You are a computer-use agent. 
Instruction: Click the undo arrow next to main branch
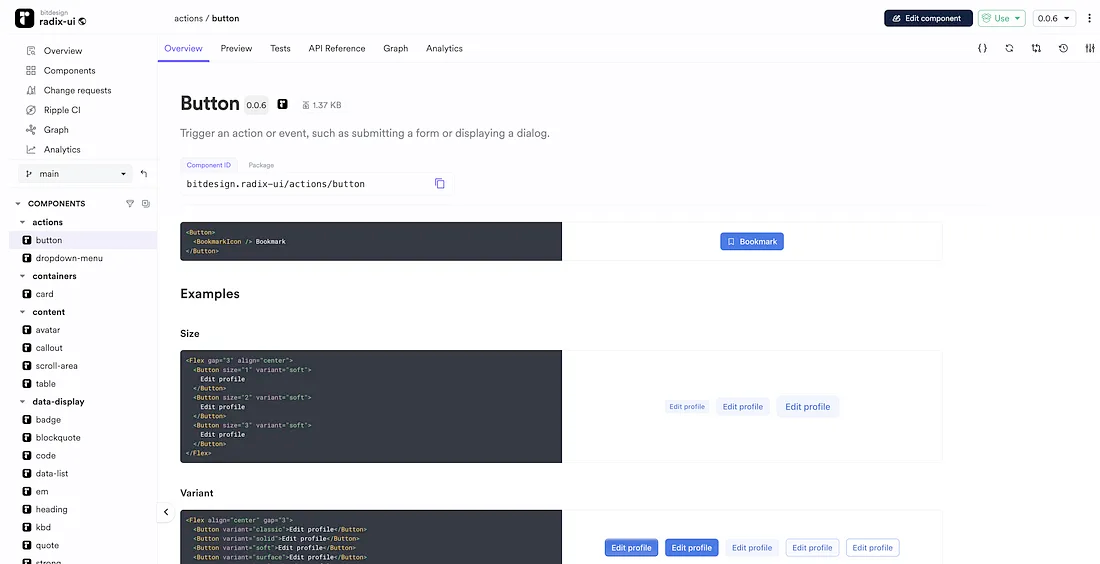pyautogui.click(x=144, y=174)
